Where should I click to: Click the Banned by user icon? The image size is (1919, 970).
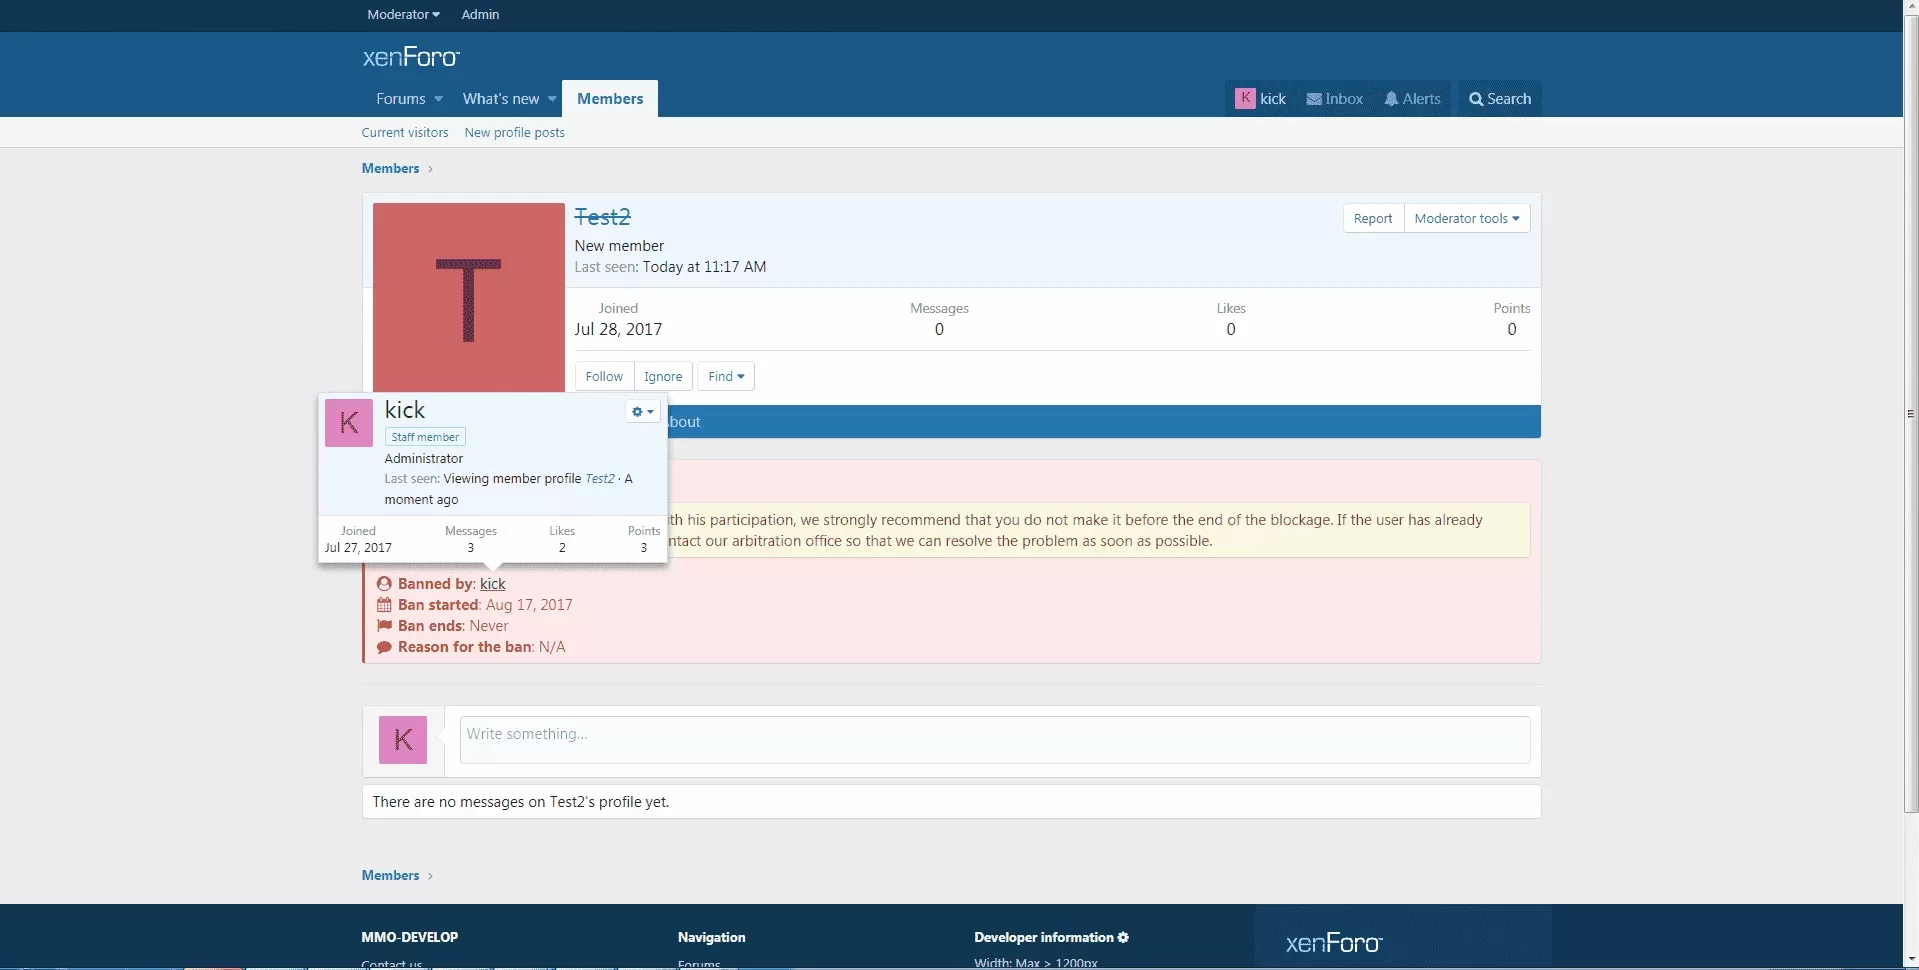coord(384,584)
